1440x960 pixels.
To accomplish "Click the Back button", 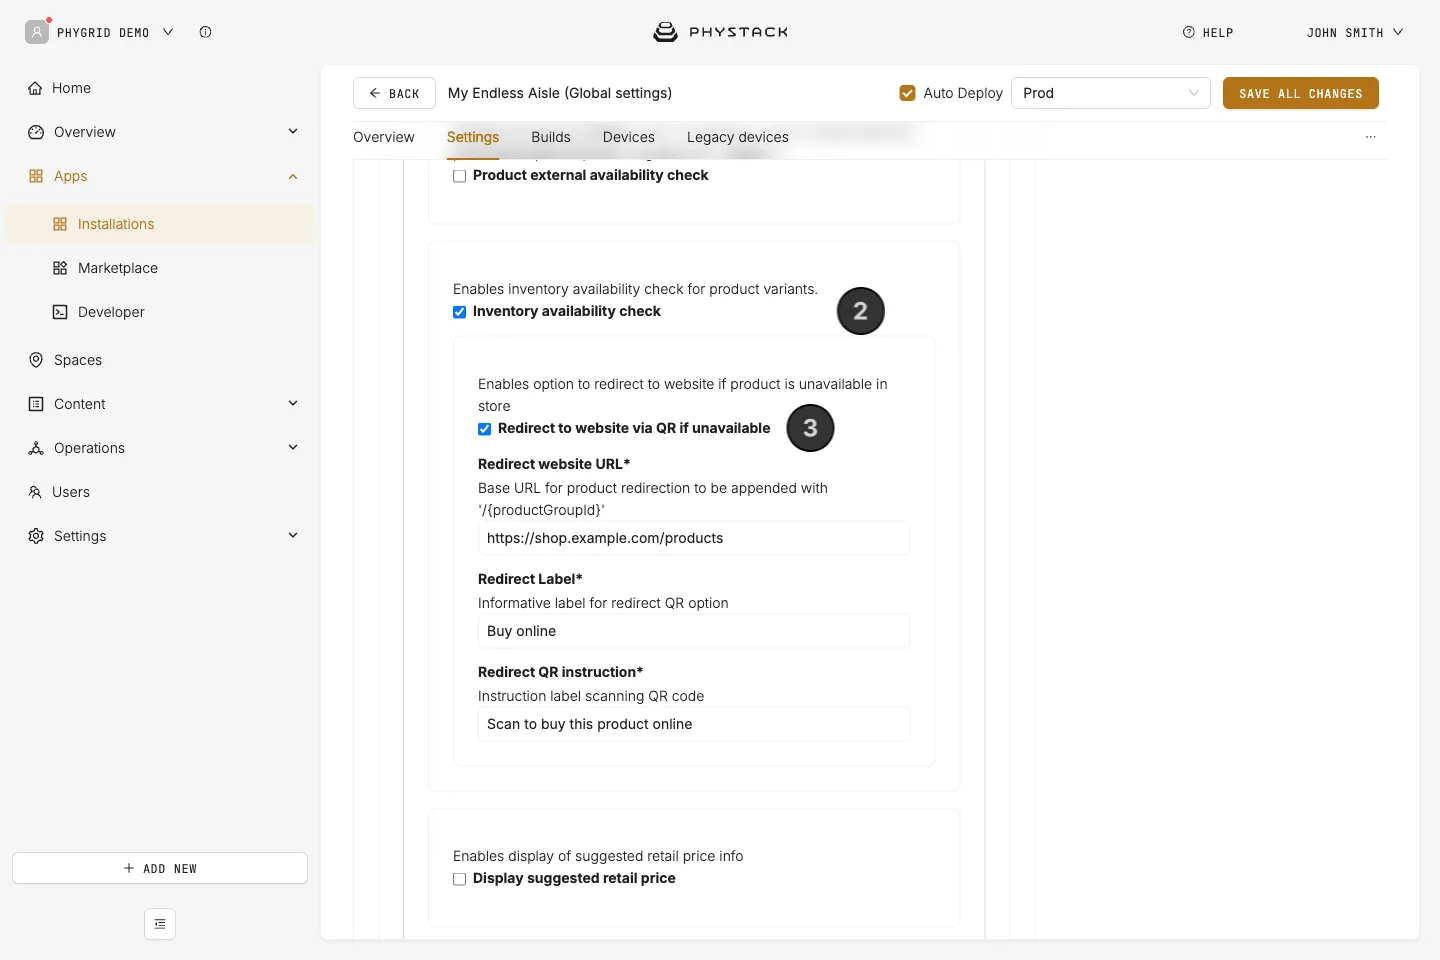I will tap(394, 93).
